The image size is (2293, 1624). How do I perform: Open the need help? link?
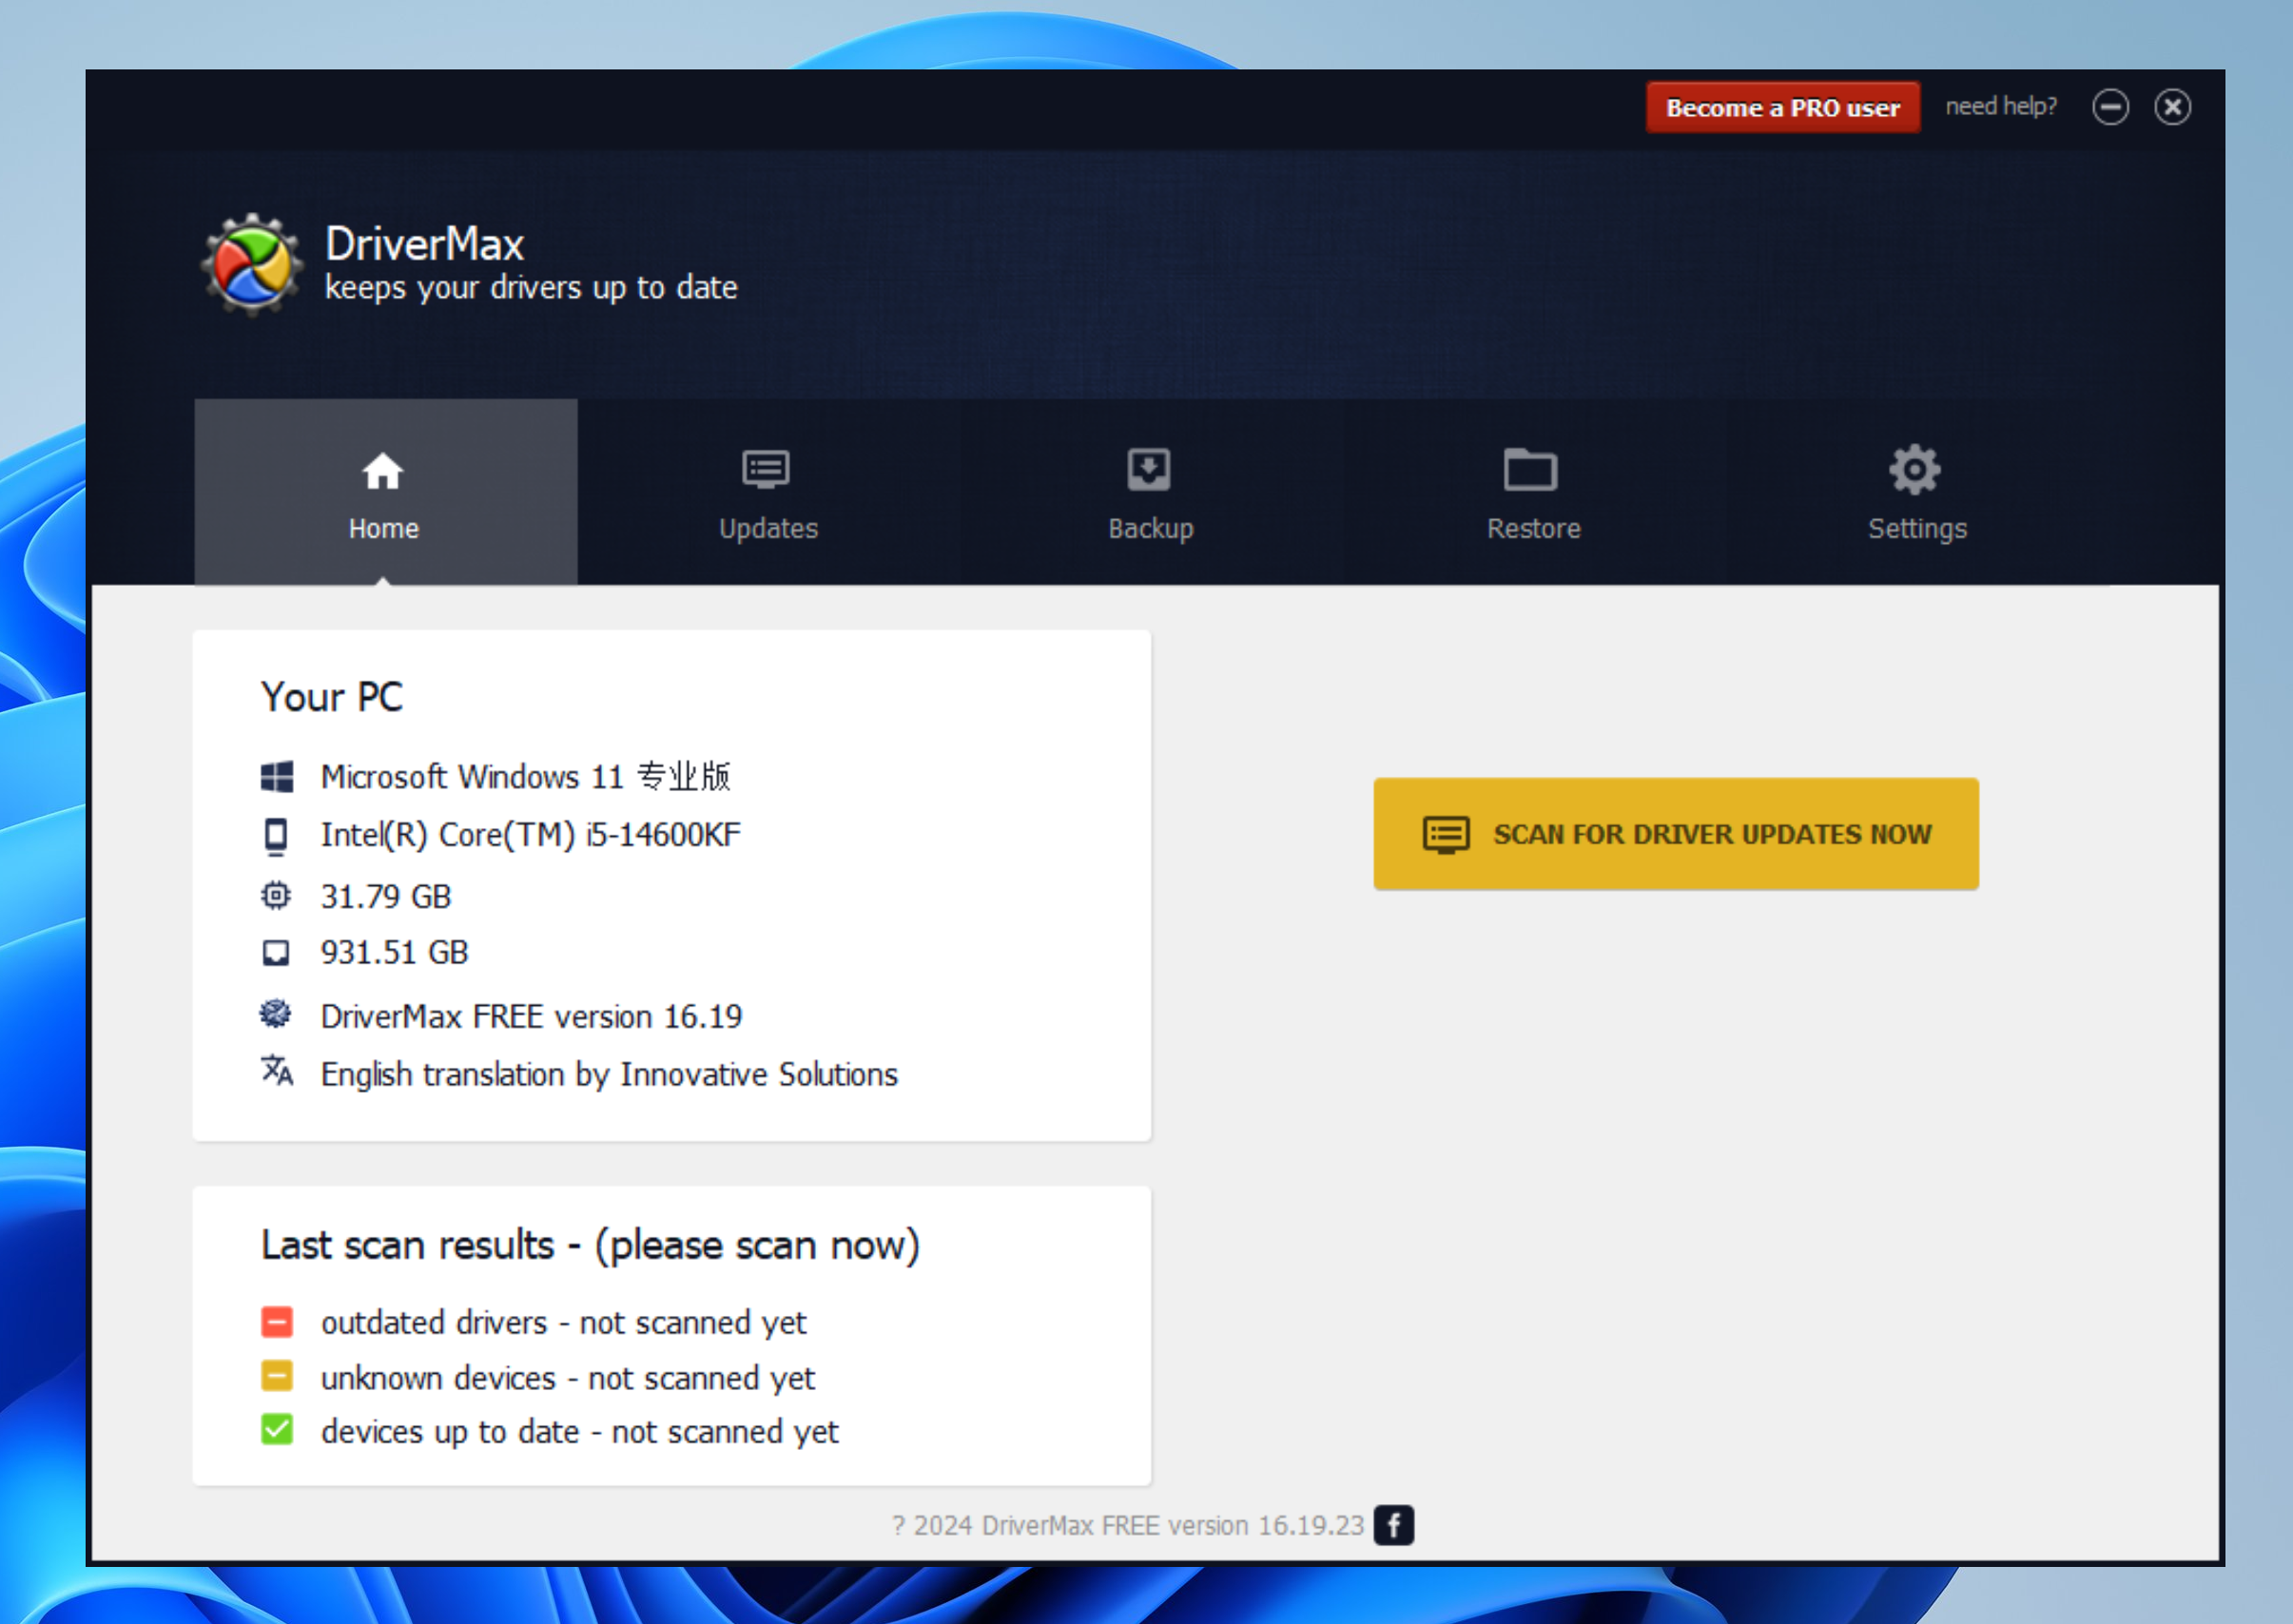pos(2001,106)
